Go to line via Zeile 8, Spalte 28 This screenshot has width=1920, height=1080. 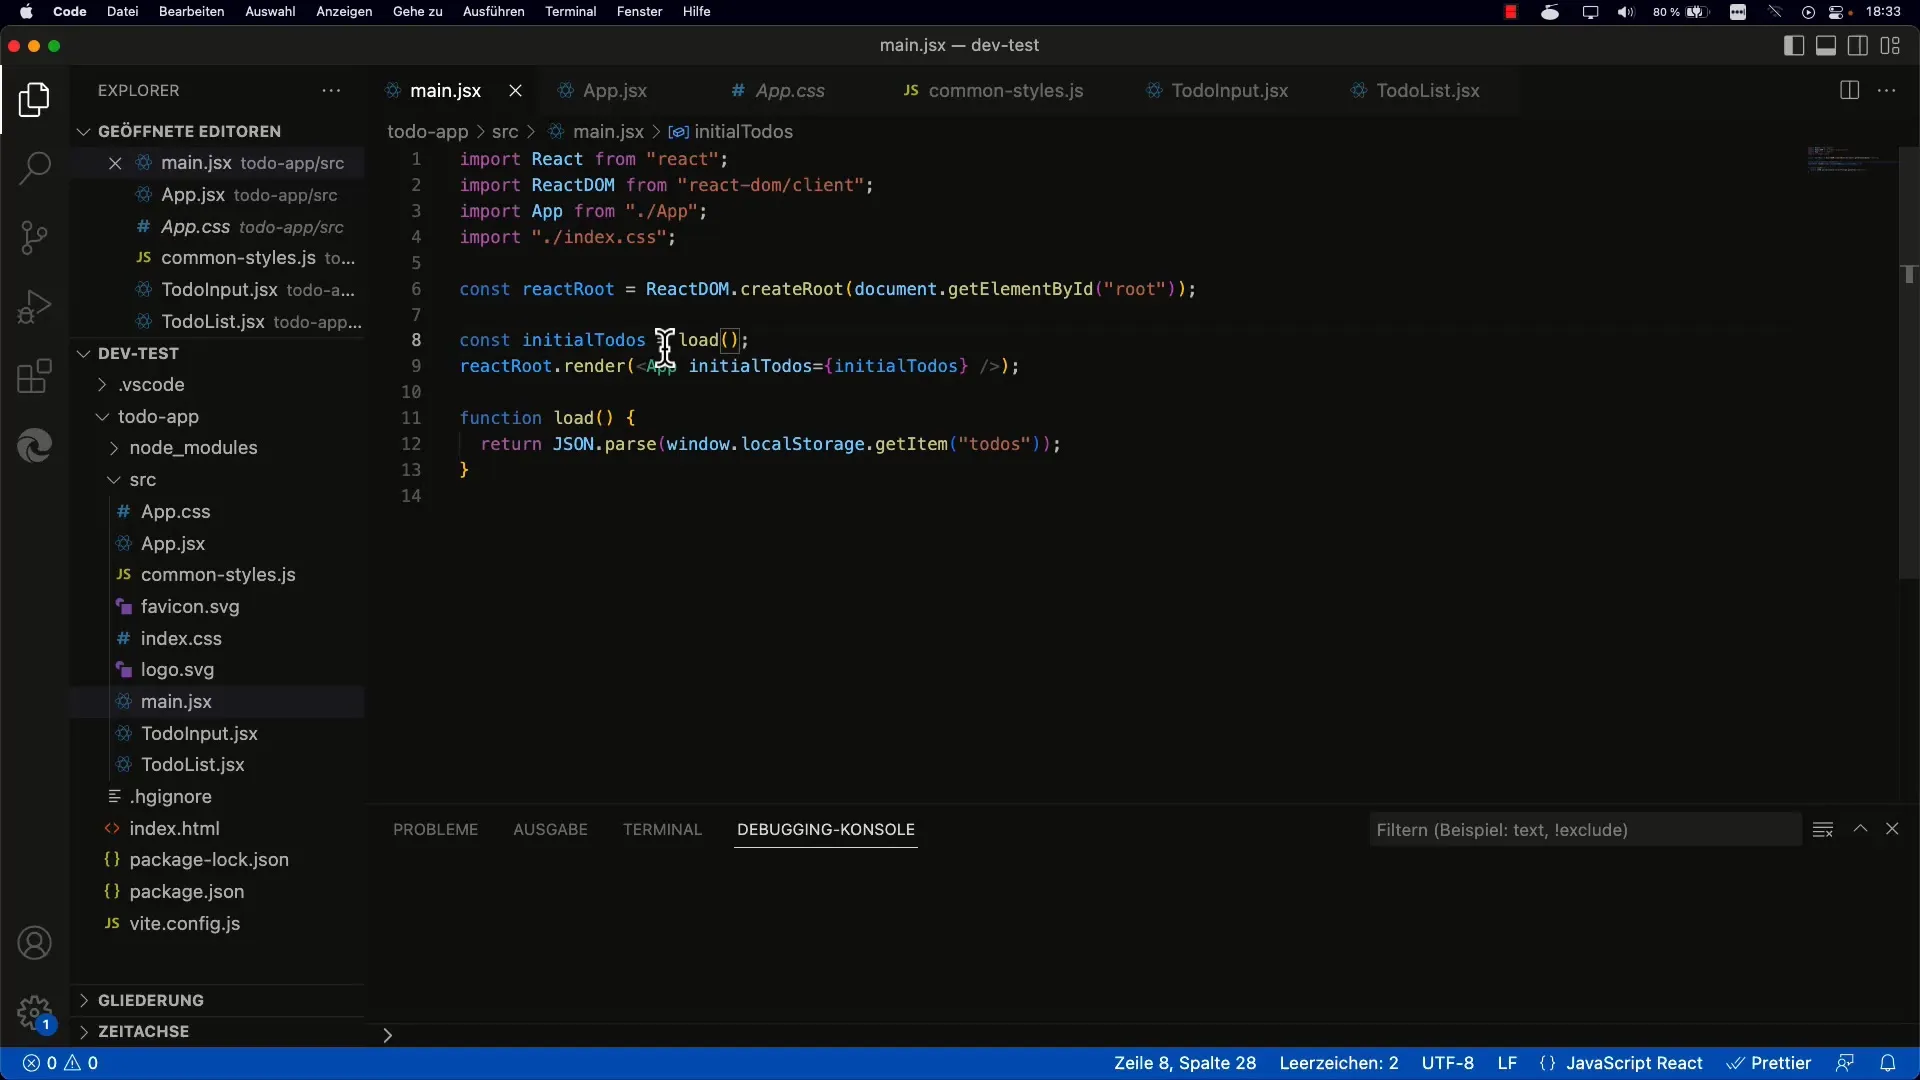point(1185,1063)
